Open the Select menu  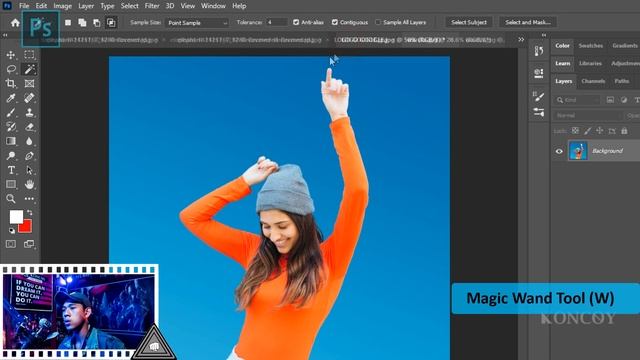129,6
